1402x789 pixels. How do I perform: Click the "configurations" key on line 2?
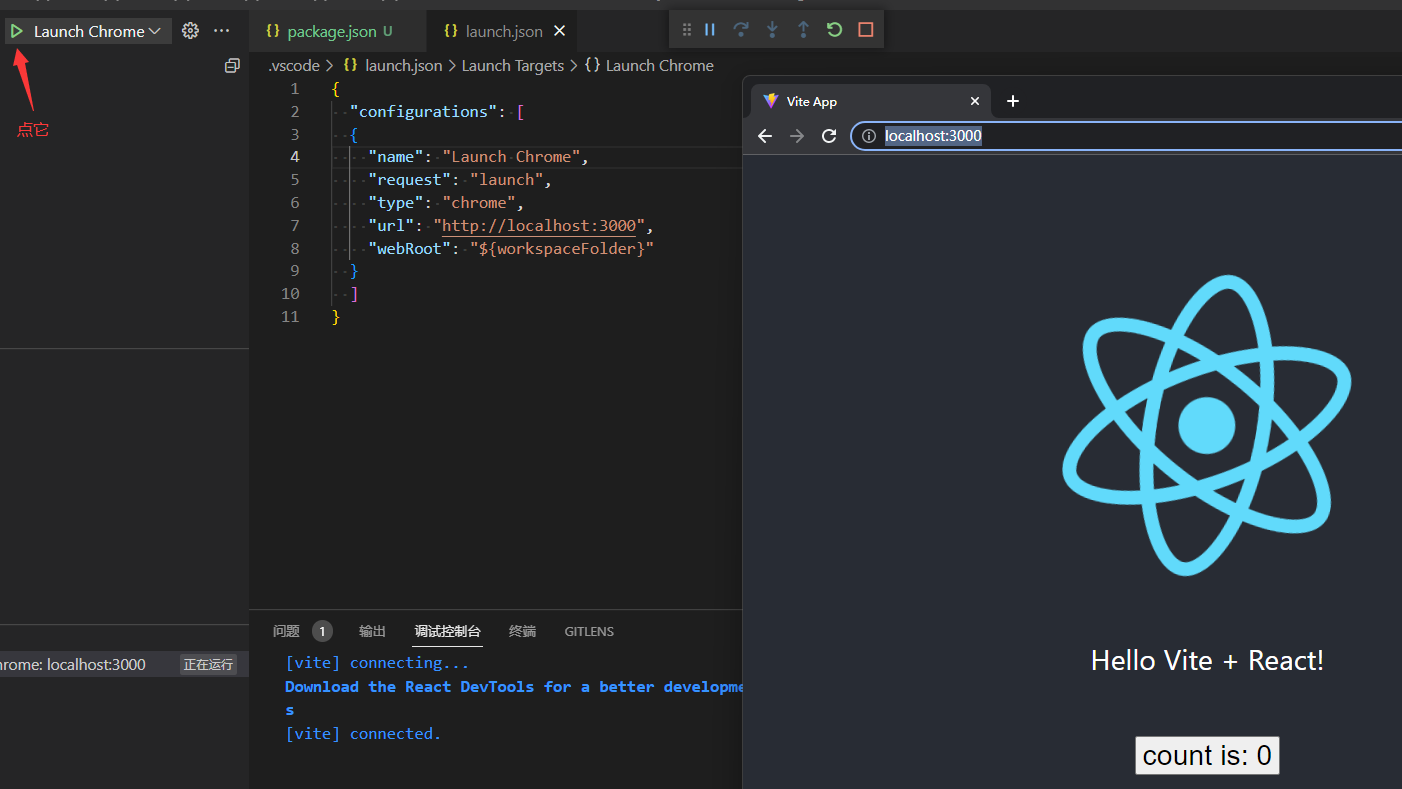423,112
